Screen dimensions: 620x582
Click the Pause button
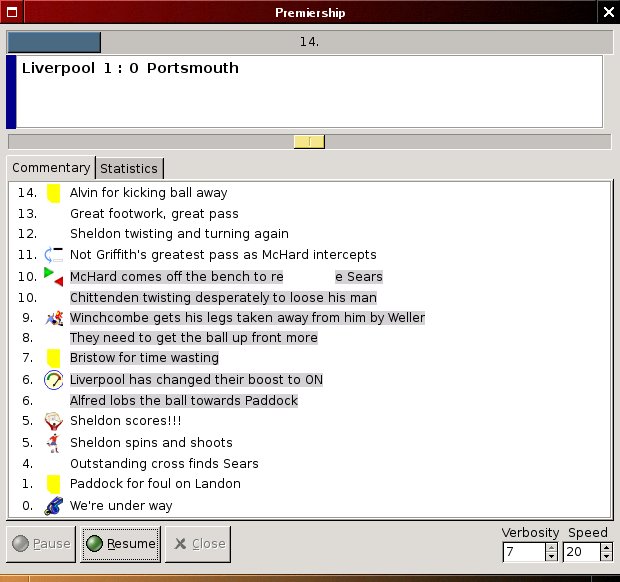point(41,544)
